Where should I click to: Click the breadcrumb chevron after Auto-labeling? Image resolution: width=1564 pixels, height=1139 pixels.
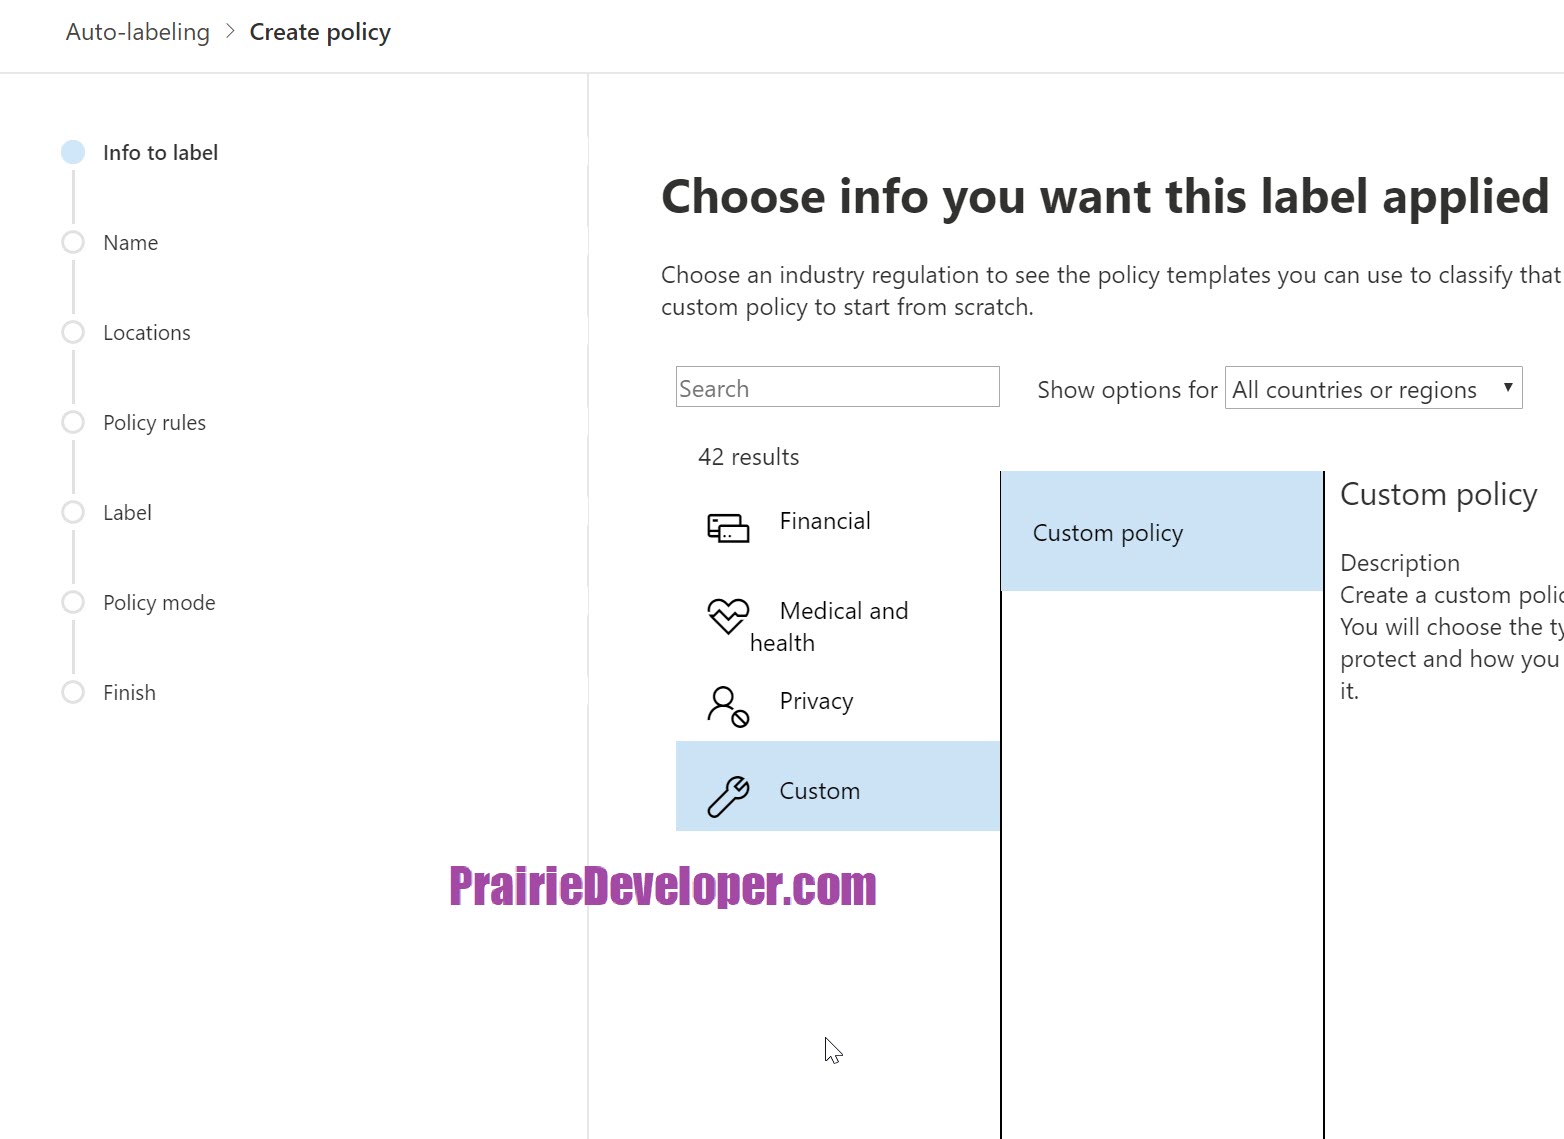[x=230, y=31]
